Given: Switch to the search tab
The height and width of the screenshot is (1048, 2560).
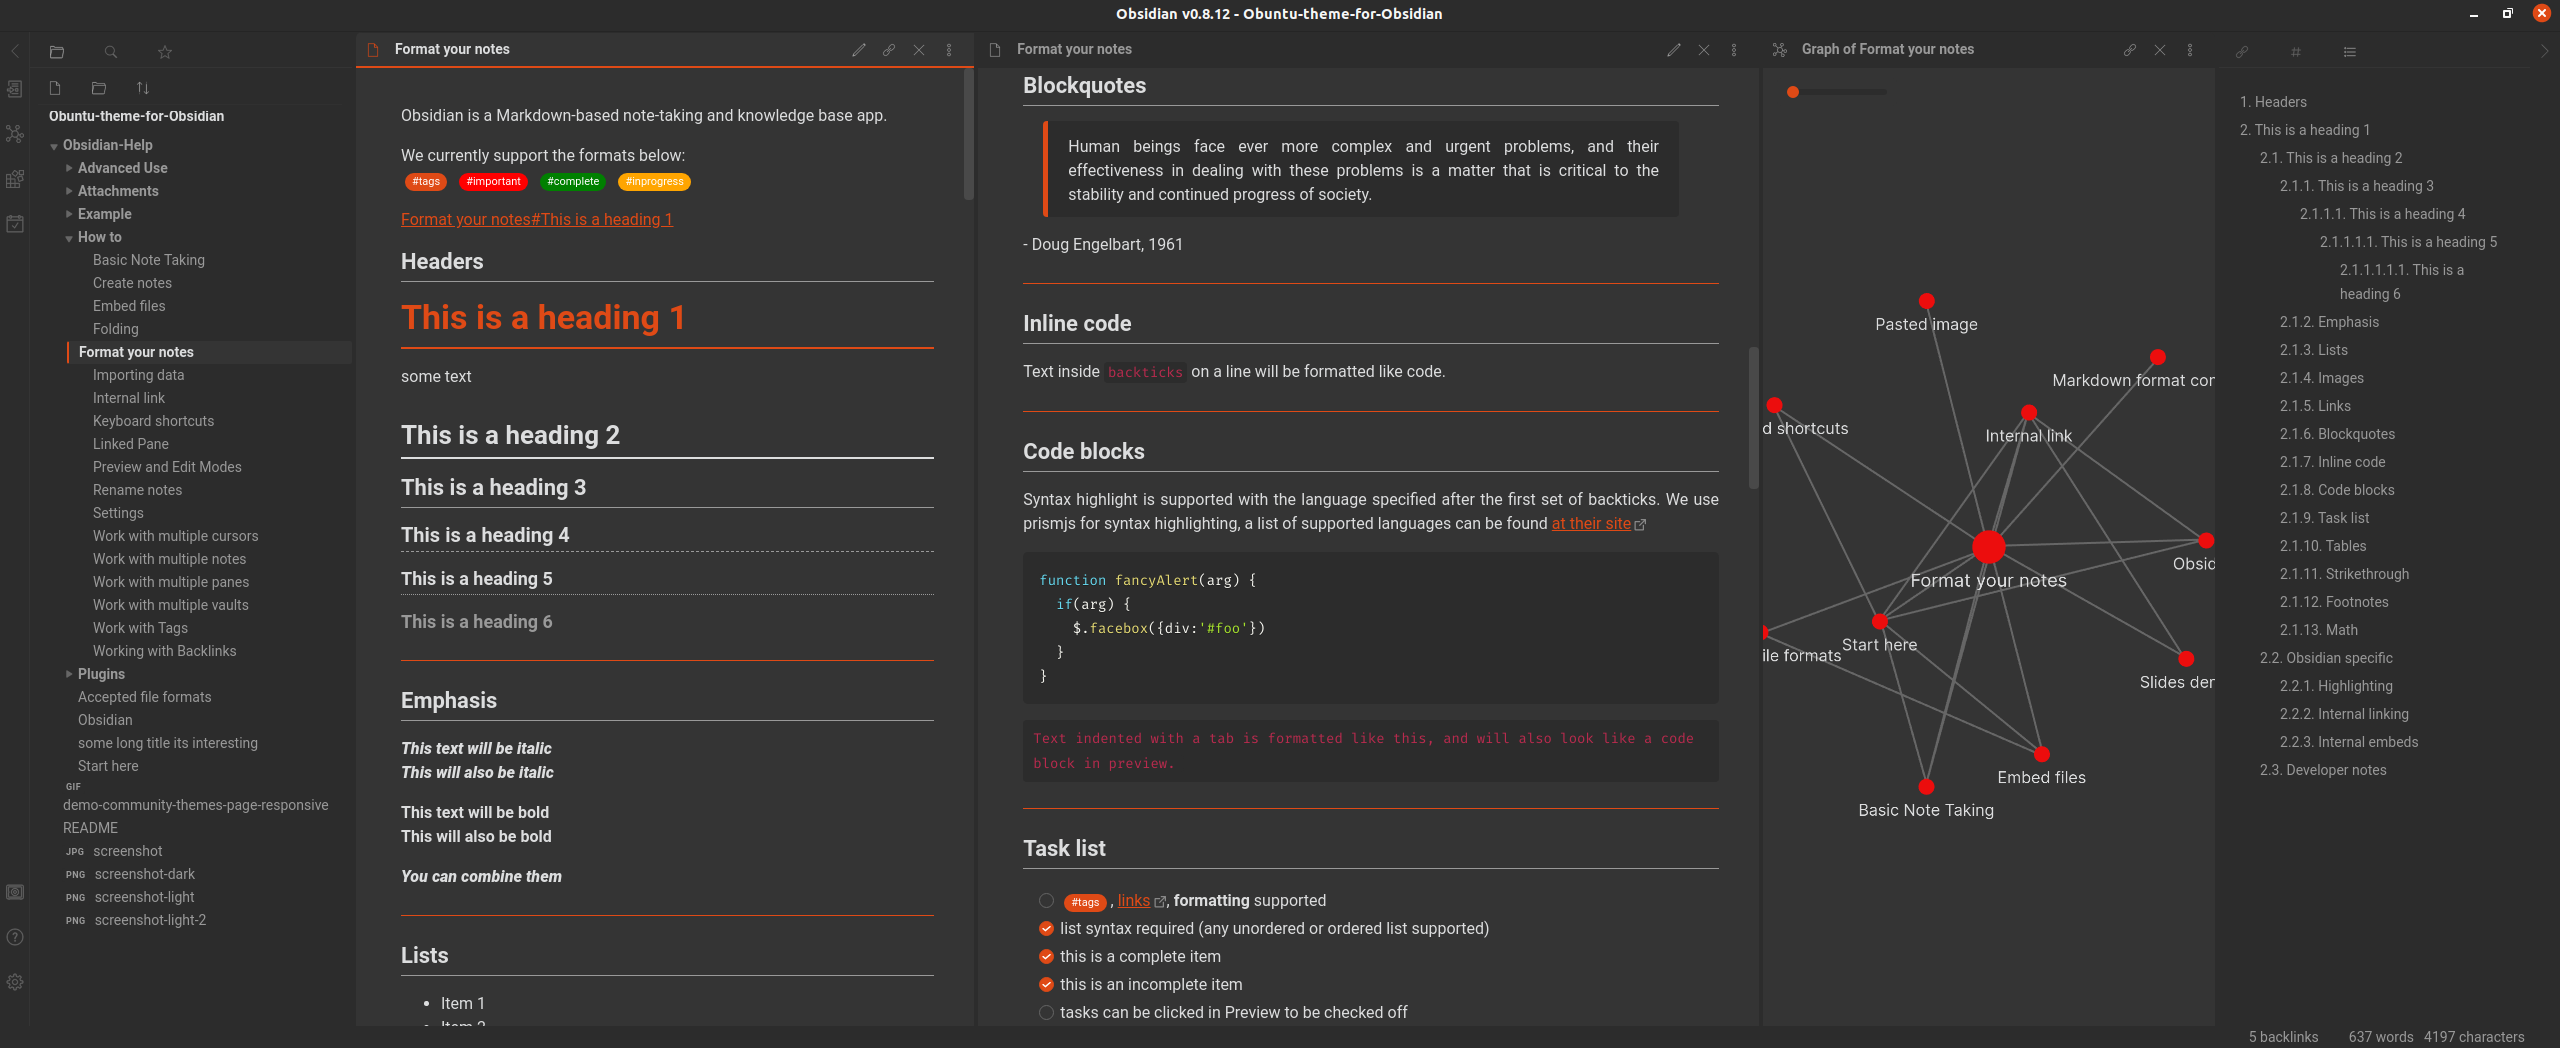Looking at the screenshot, I should click(x=111, y=52).
